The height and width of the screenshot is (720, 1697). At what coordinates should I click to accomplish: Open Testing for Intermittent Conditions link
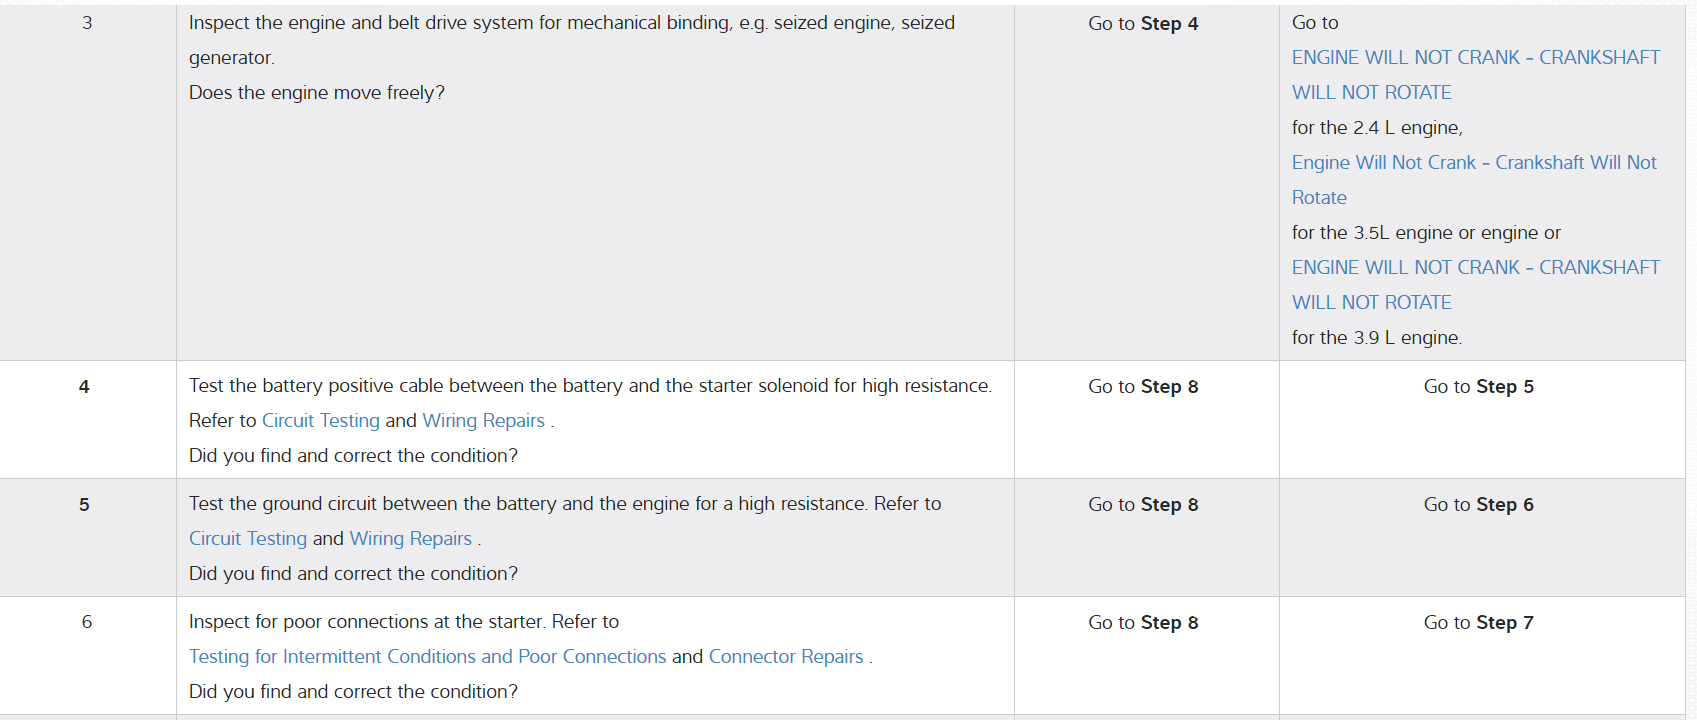pos(427,657)
